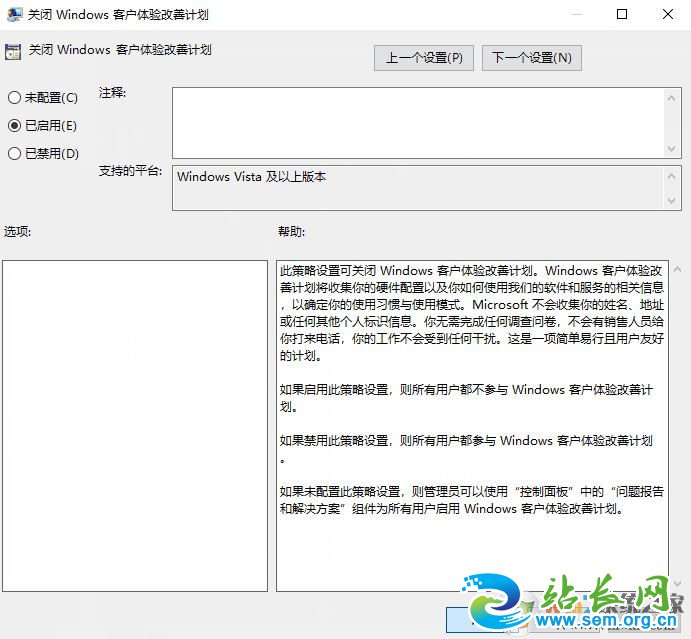Click the help paragraph starting 如果禁用此策略设置
691x639 pixels.
click(466, 449)
